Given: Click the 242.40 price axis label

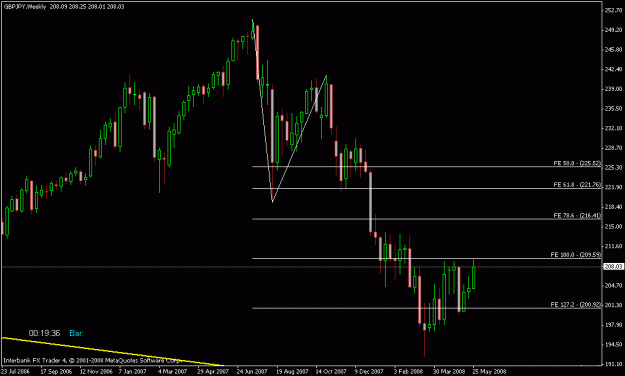Looking at the screenshot, I should pos(613,69).
